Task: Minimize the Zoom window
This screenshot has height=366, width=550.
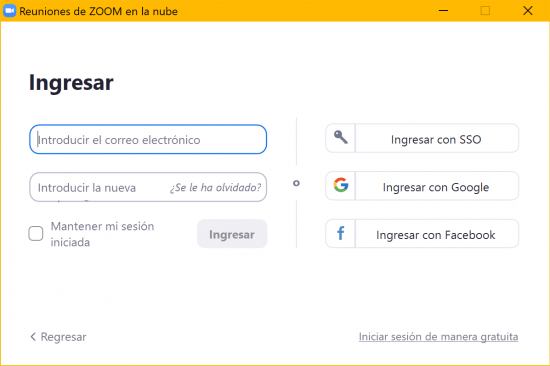Action: coord(443,11)
